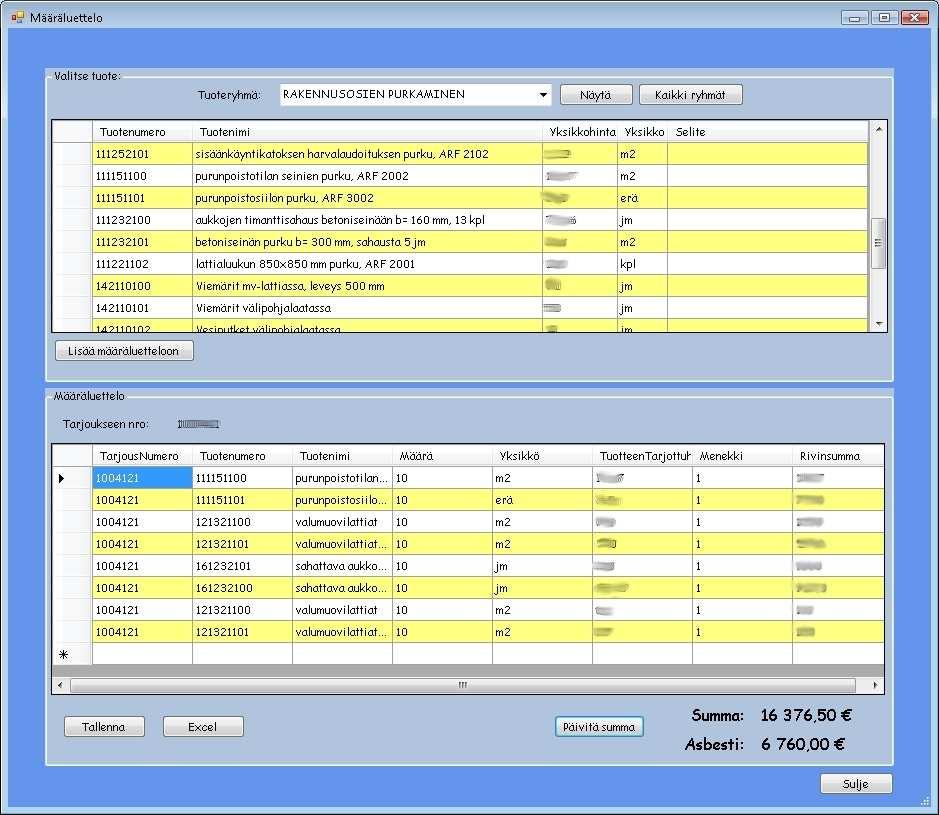The image size is (939, 815).
Task: Click the bottom grid scroll-left arrow
Action: (x=60, y=685)
